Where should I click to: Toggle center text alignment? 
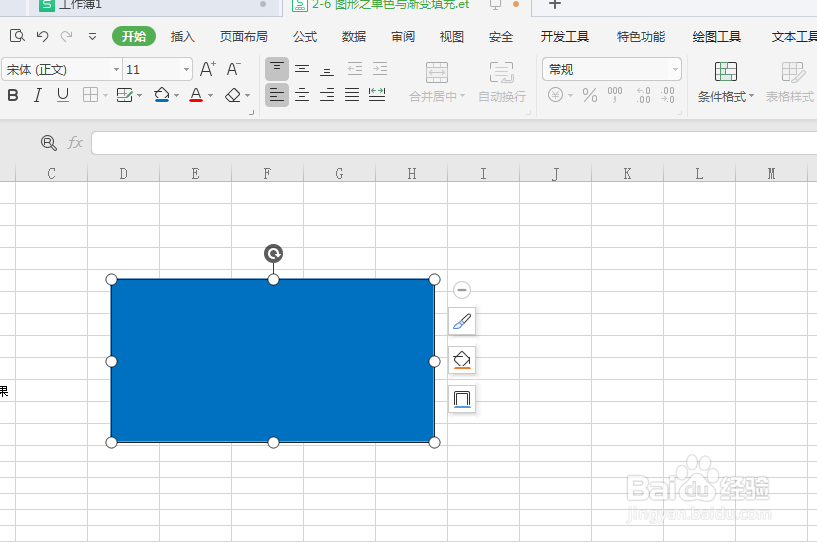click(x=302, y=95)
